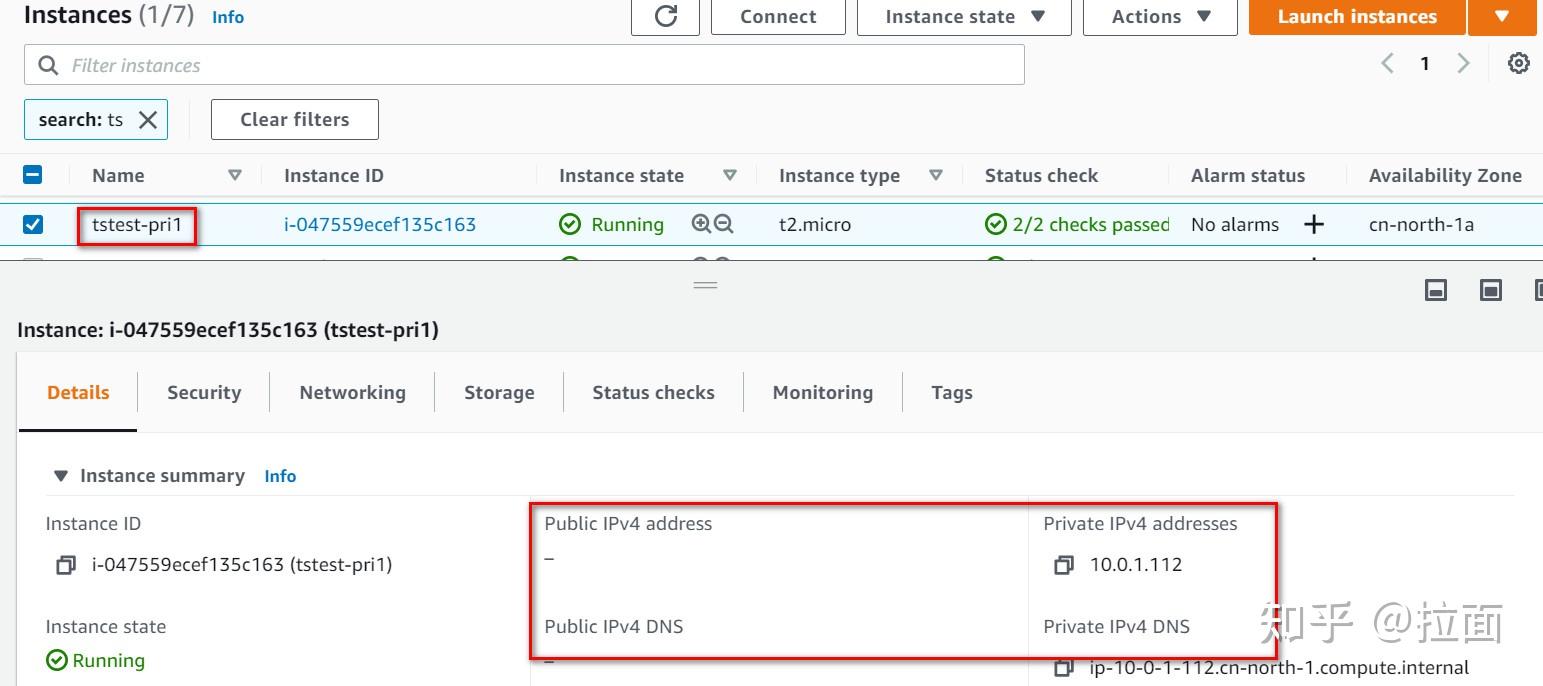Image resolution: width=1543 pixels, height=686 pixels.
Task: Click the refresh instances icon
Action: (664, 16)
